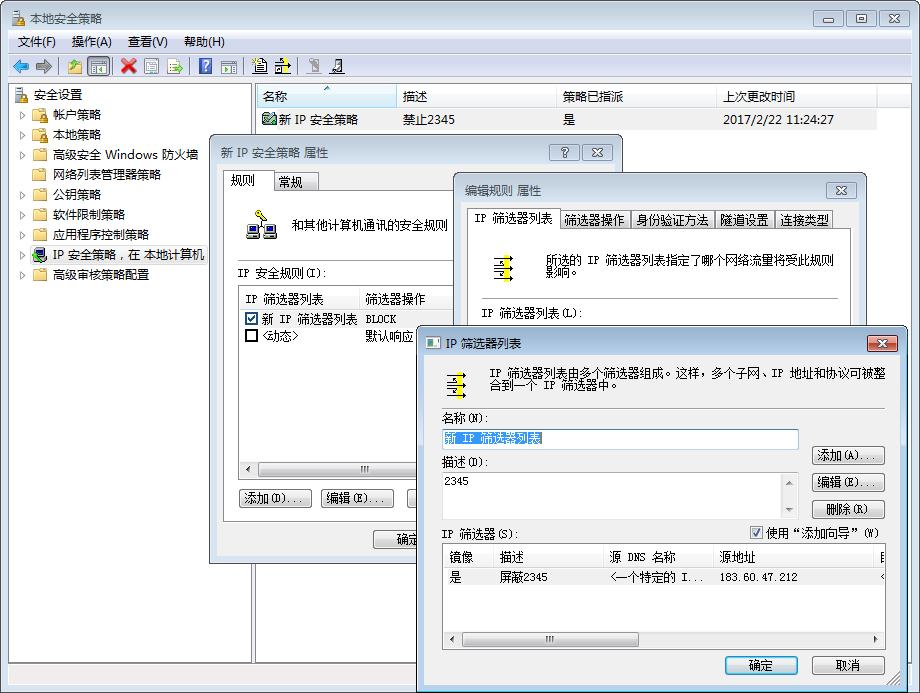The width and height of the screenshot is (920, 693).
Task: Expand 高级安全 Windows 防火墙 node
Action: point(23,154)
